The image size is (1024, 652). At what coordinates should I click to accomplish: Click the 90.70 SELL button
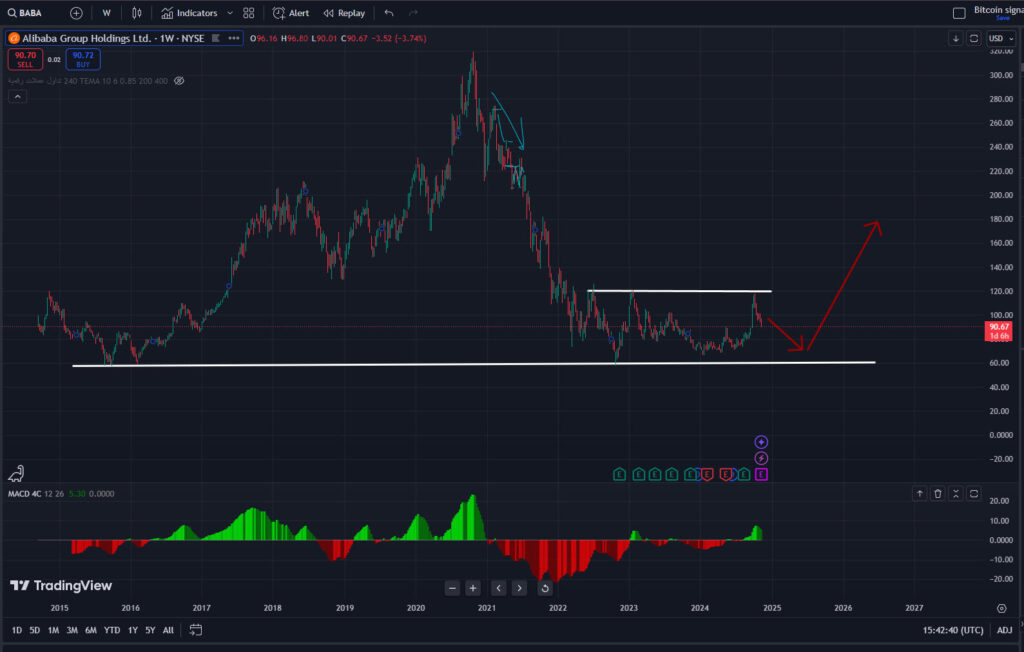tap(25, 59)
